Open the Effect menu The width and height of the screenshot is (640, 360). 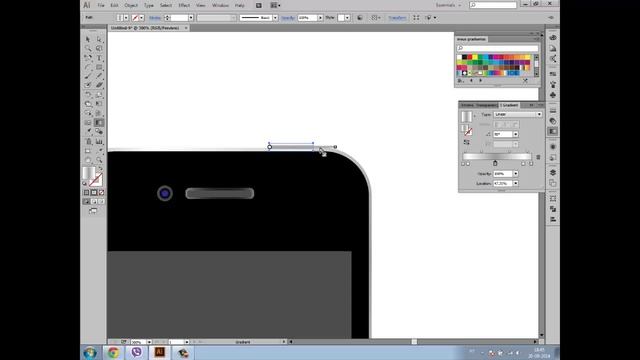coord(184,5)
